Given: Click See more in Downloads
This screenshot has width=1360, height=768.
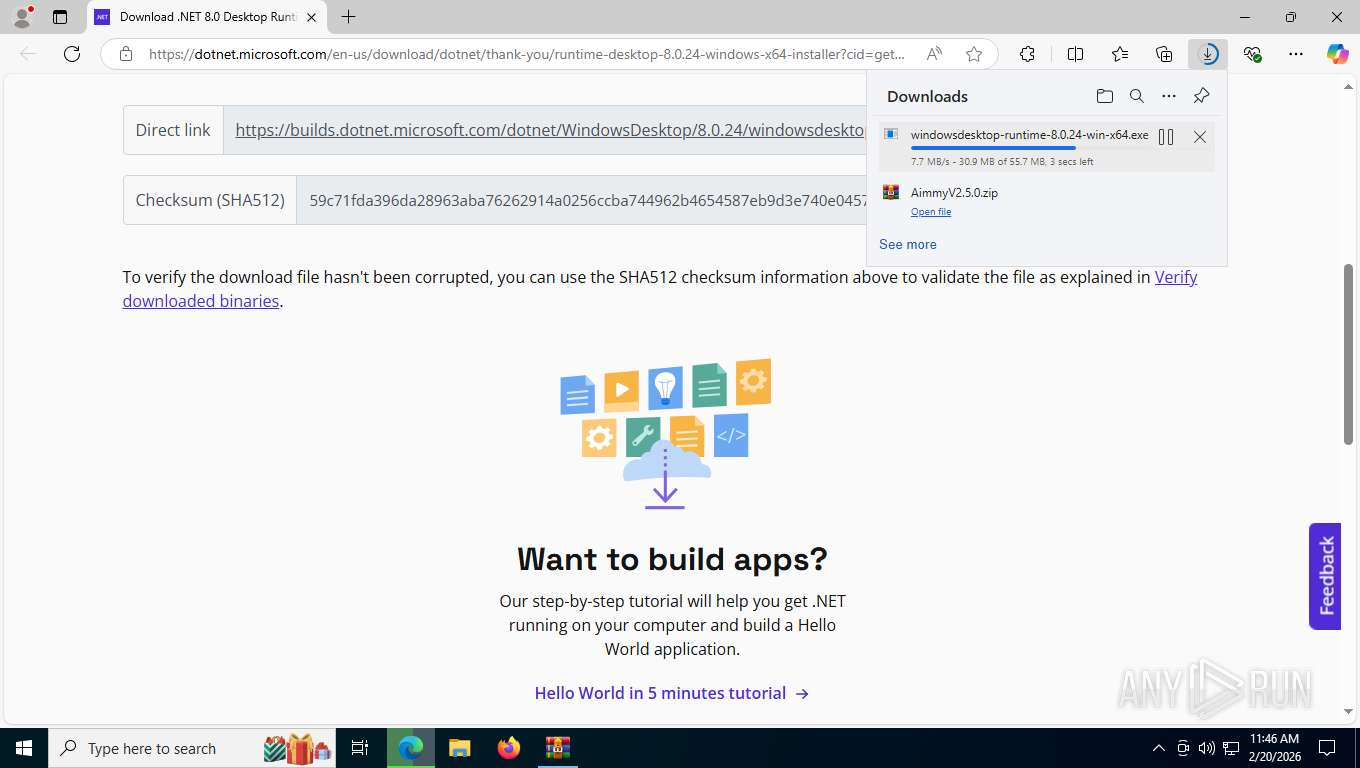Looking at the screenshot, I should (908, 244).
